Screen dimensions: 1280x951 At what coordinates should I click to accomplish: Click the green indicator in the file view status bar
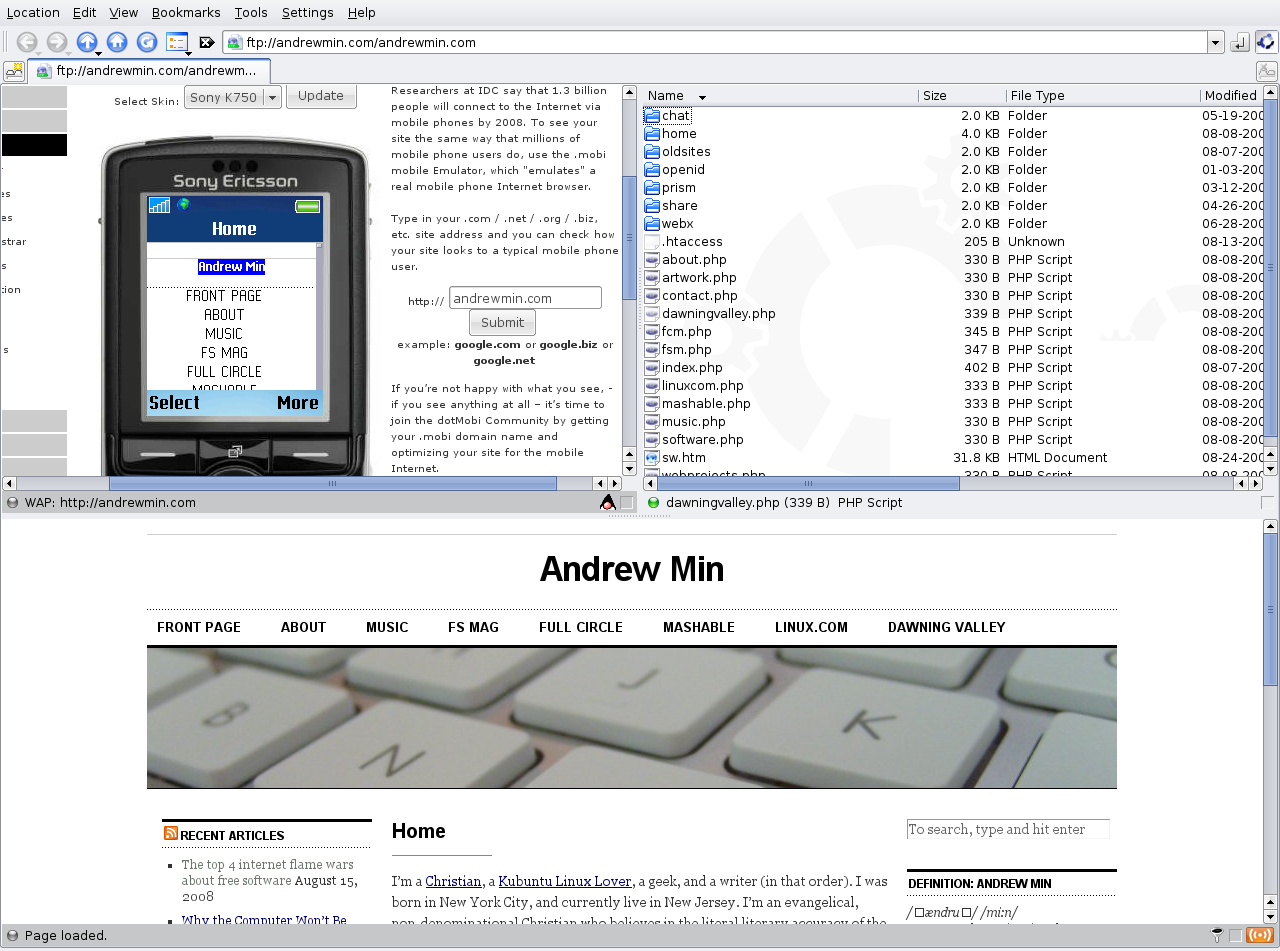[654, 503]
